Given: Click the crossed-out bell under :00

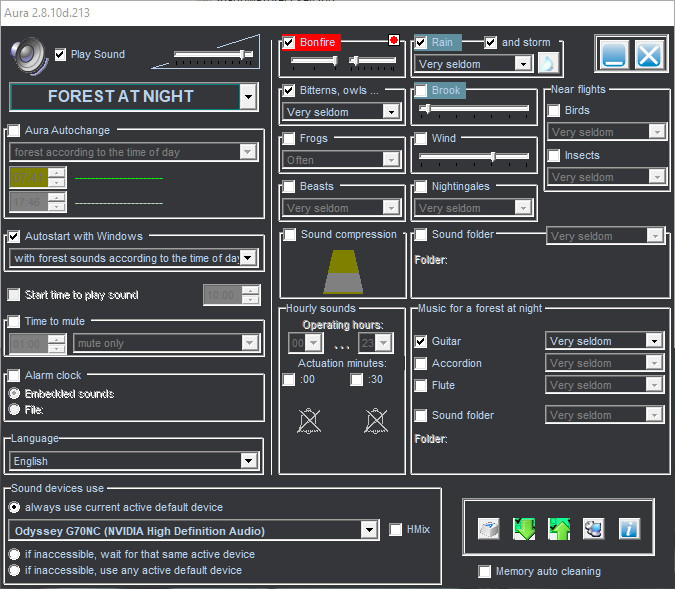Looking at the screenshot, I should click(x=309, y=421).
